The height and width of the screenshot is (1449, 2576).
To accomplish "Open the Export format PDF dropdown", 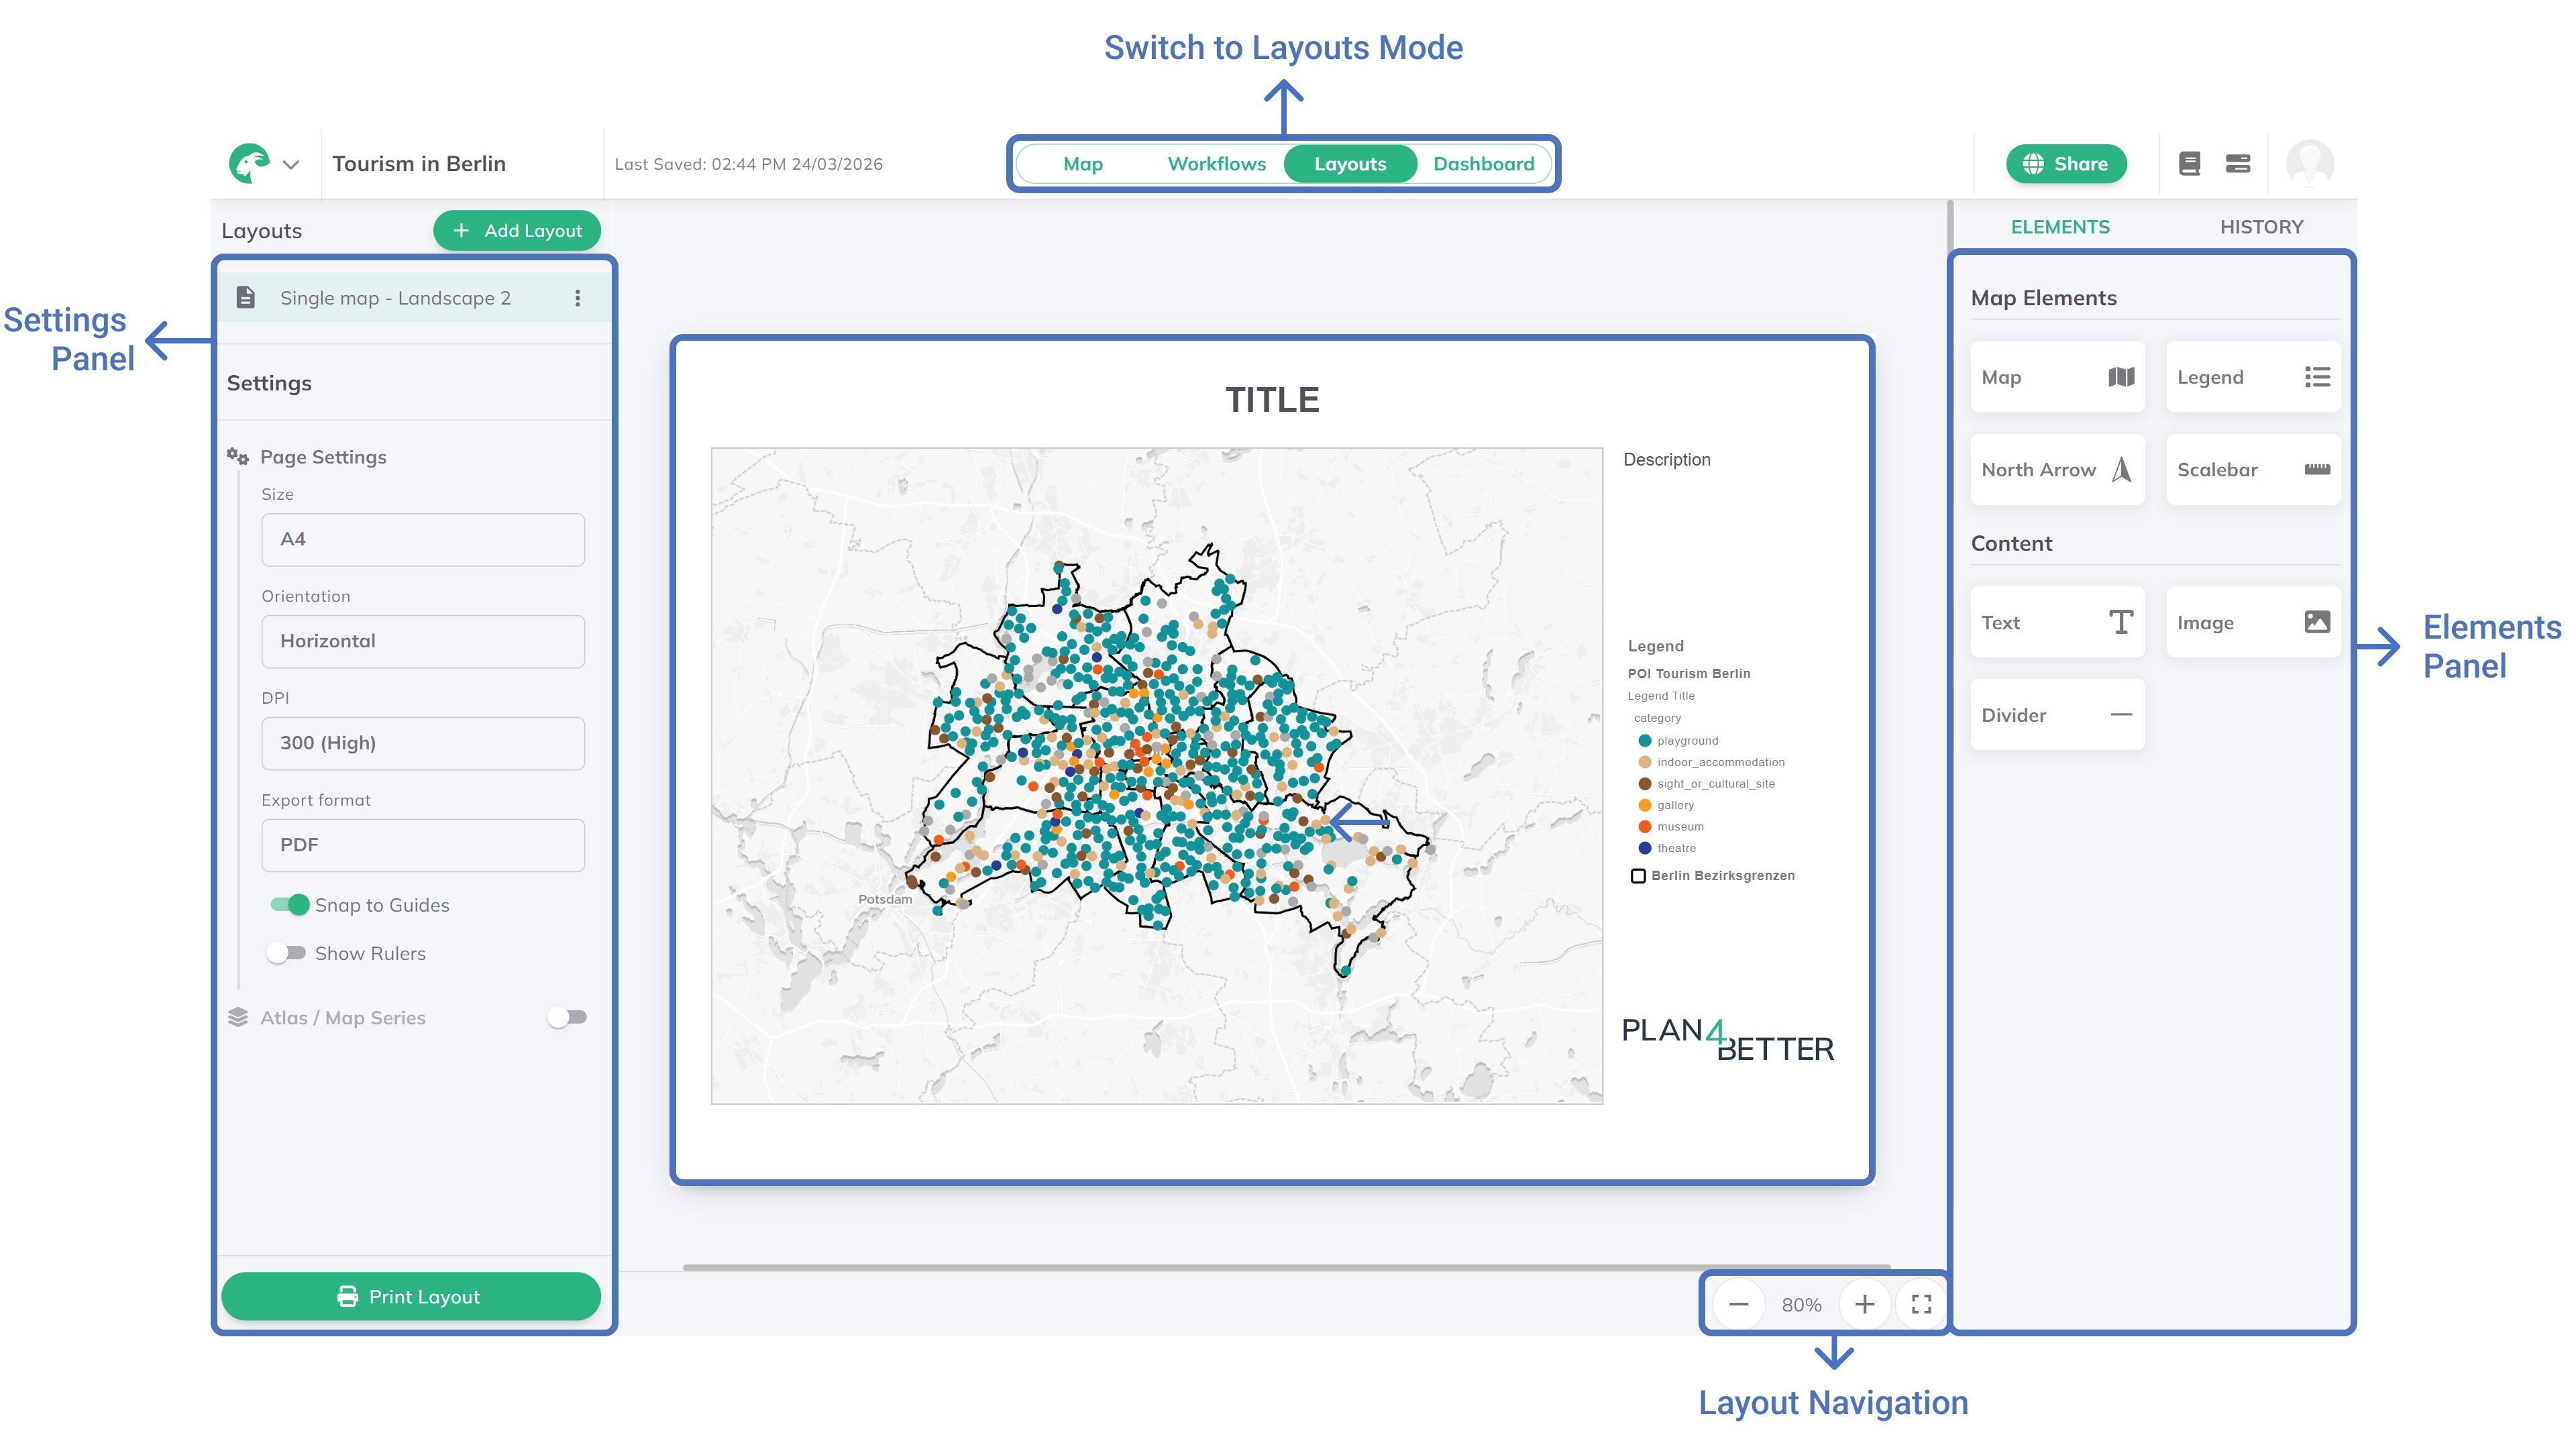I will click(x=422, y=845).
